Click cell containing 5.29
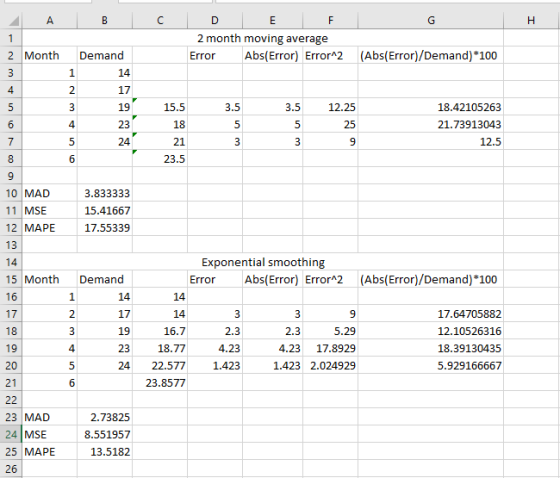This screenshot has height=478, width=560. pos(330,331)
